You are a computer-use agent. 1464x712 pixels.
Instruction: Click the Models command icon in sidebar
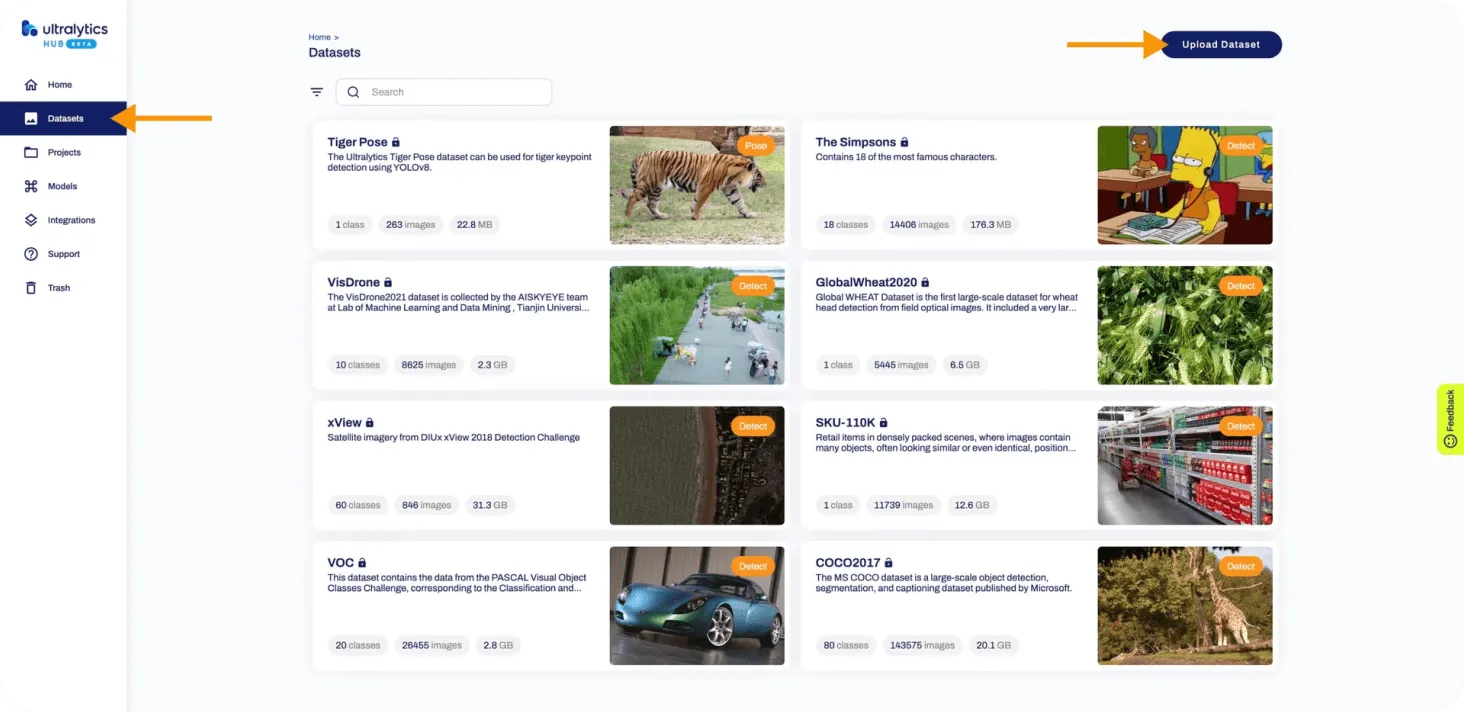pyautogui.click(x=31, y=187)
